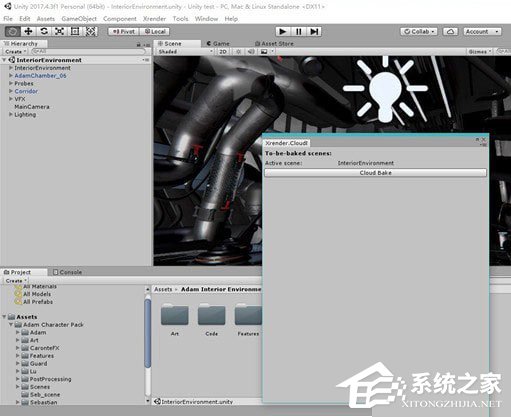Collapse the InteriorEnvironment scene root
511x417 pixels.
pos(4,60)
